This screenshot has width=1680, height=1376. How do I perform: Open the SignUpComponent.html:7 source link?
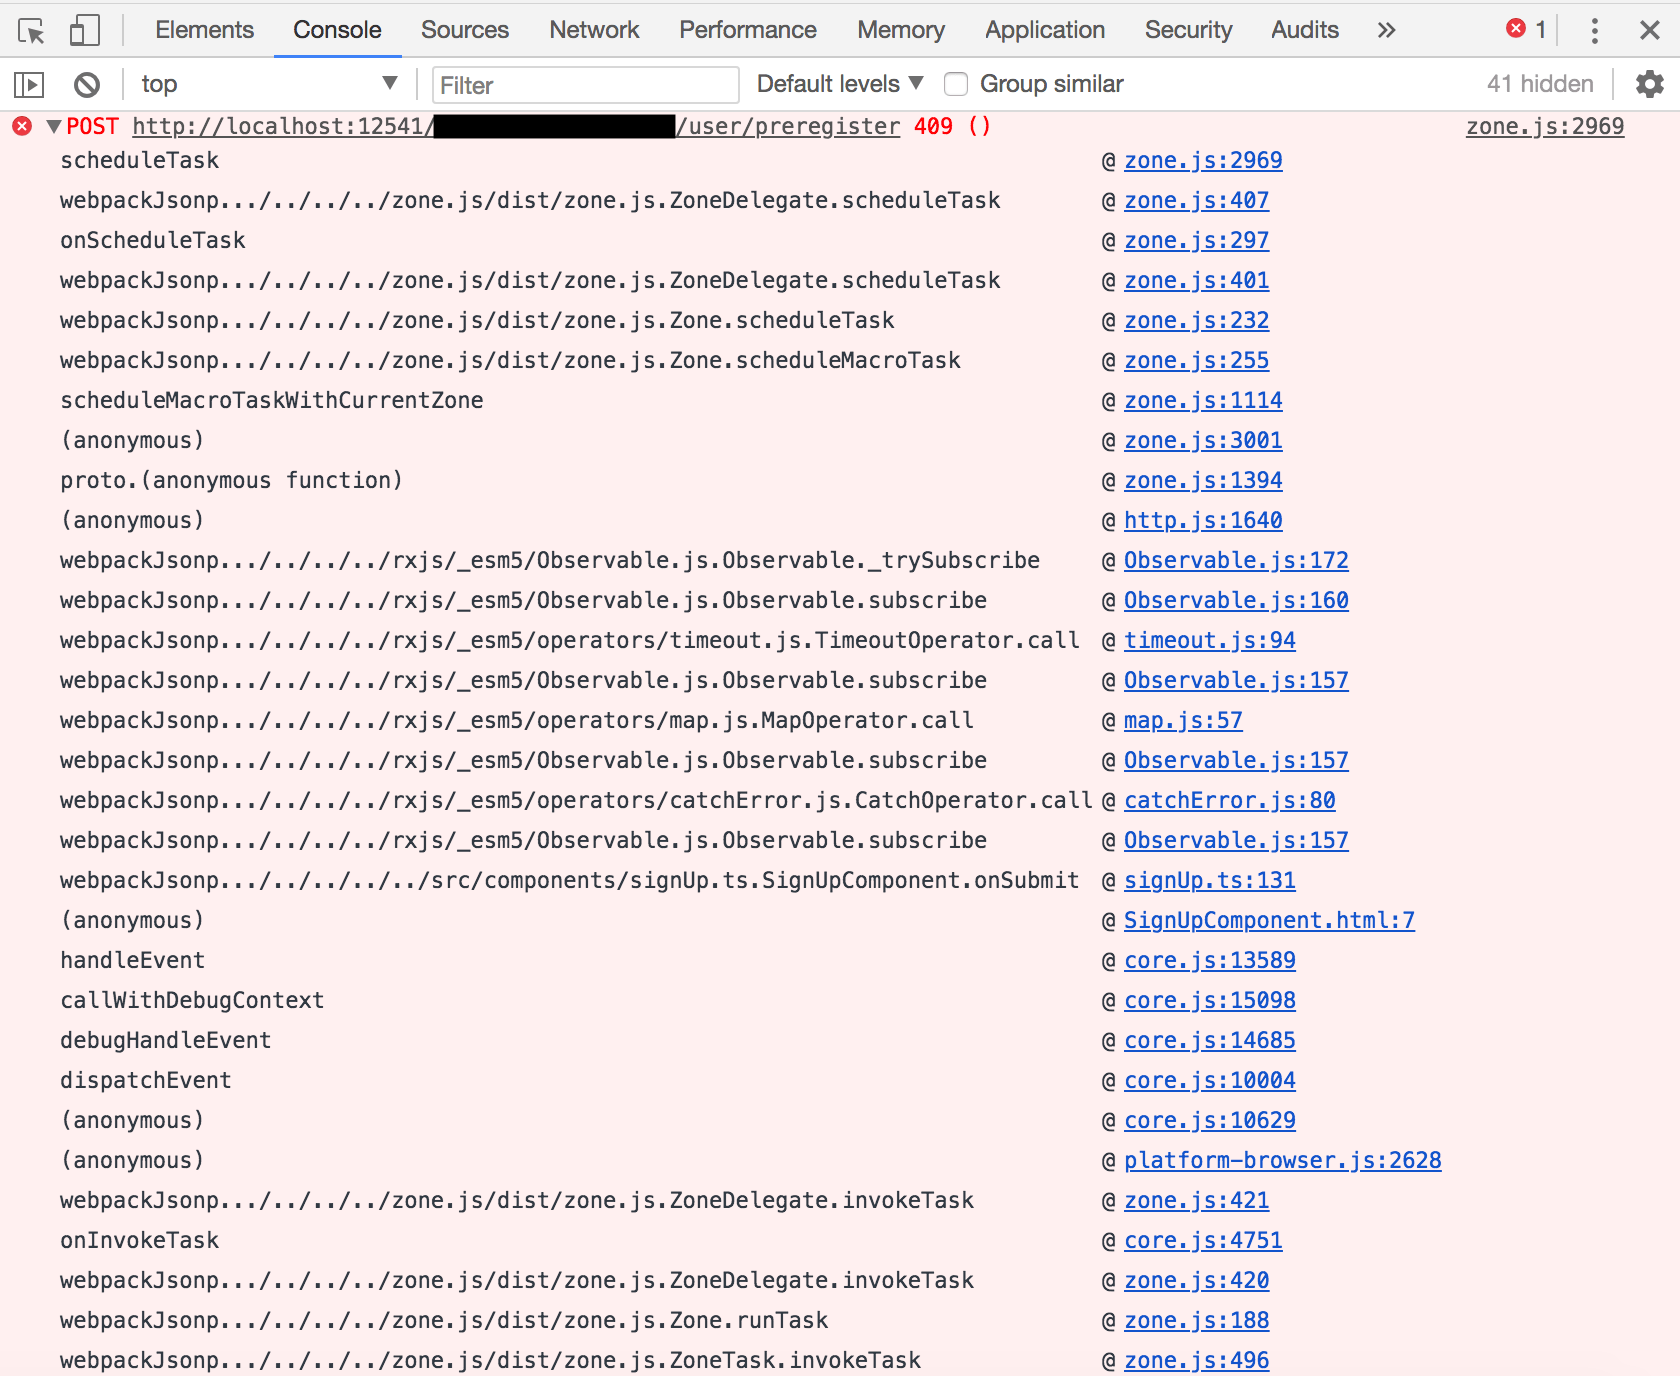pos(1268,920)
